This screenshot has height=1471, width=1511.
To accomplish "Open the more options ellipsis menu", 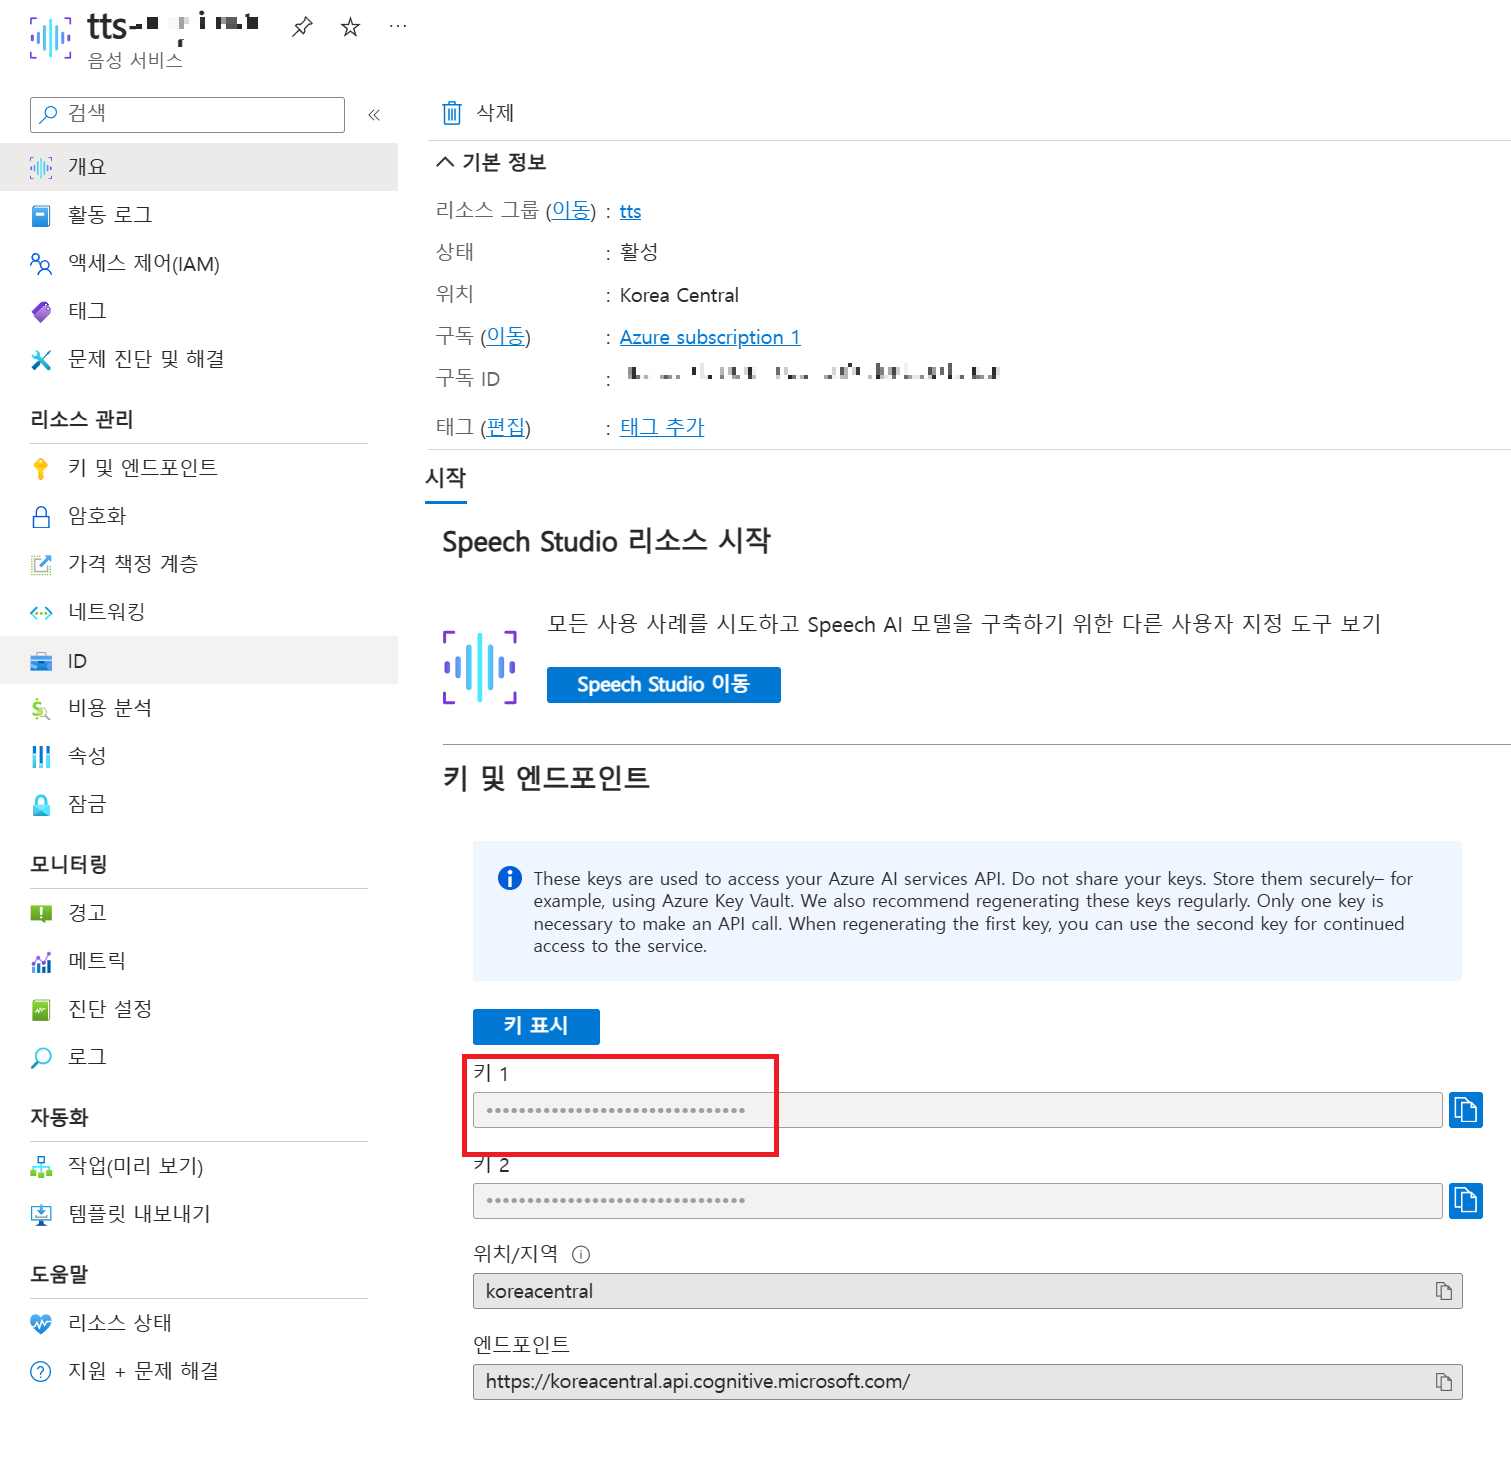I will click(398, 26).
